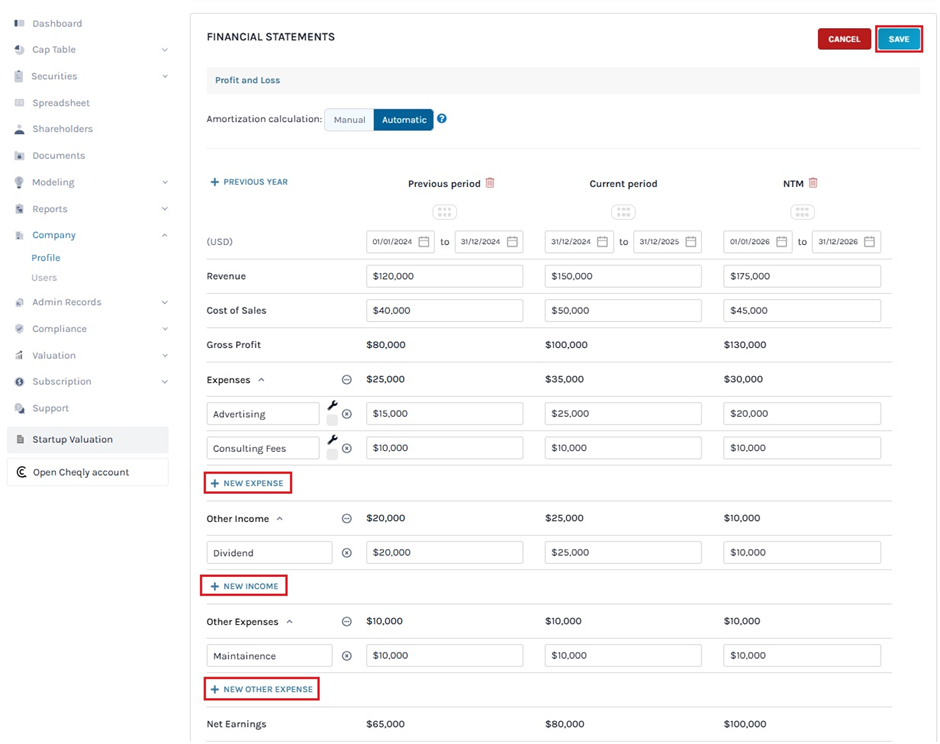The image size is (940, 744).
Task: Click the Previous period Revenue field
Action: point(444,276)
